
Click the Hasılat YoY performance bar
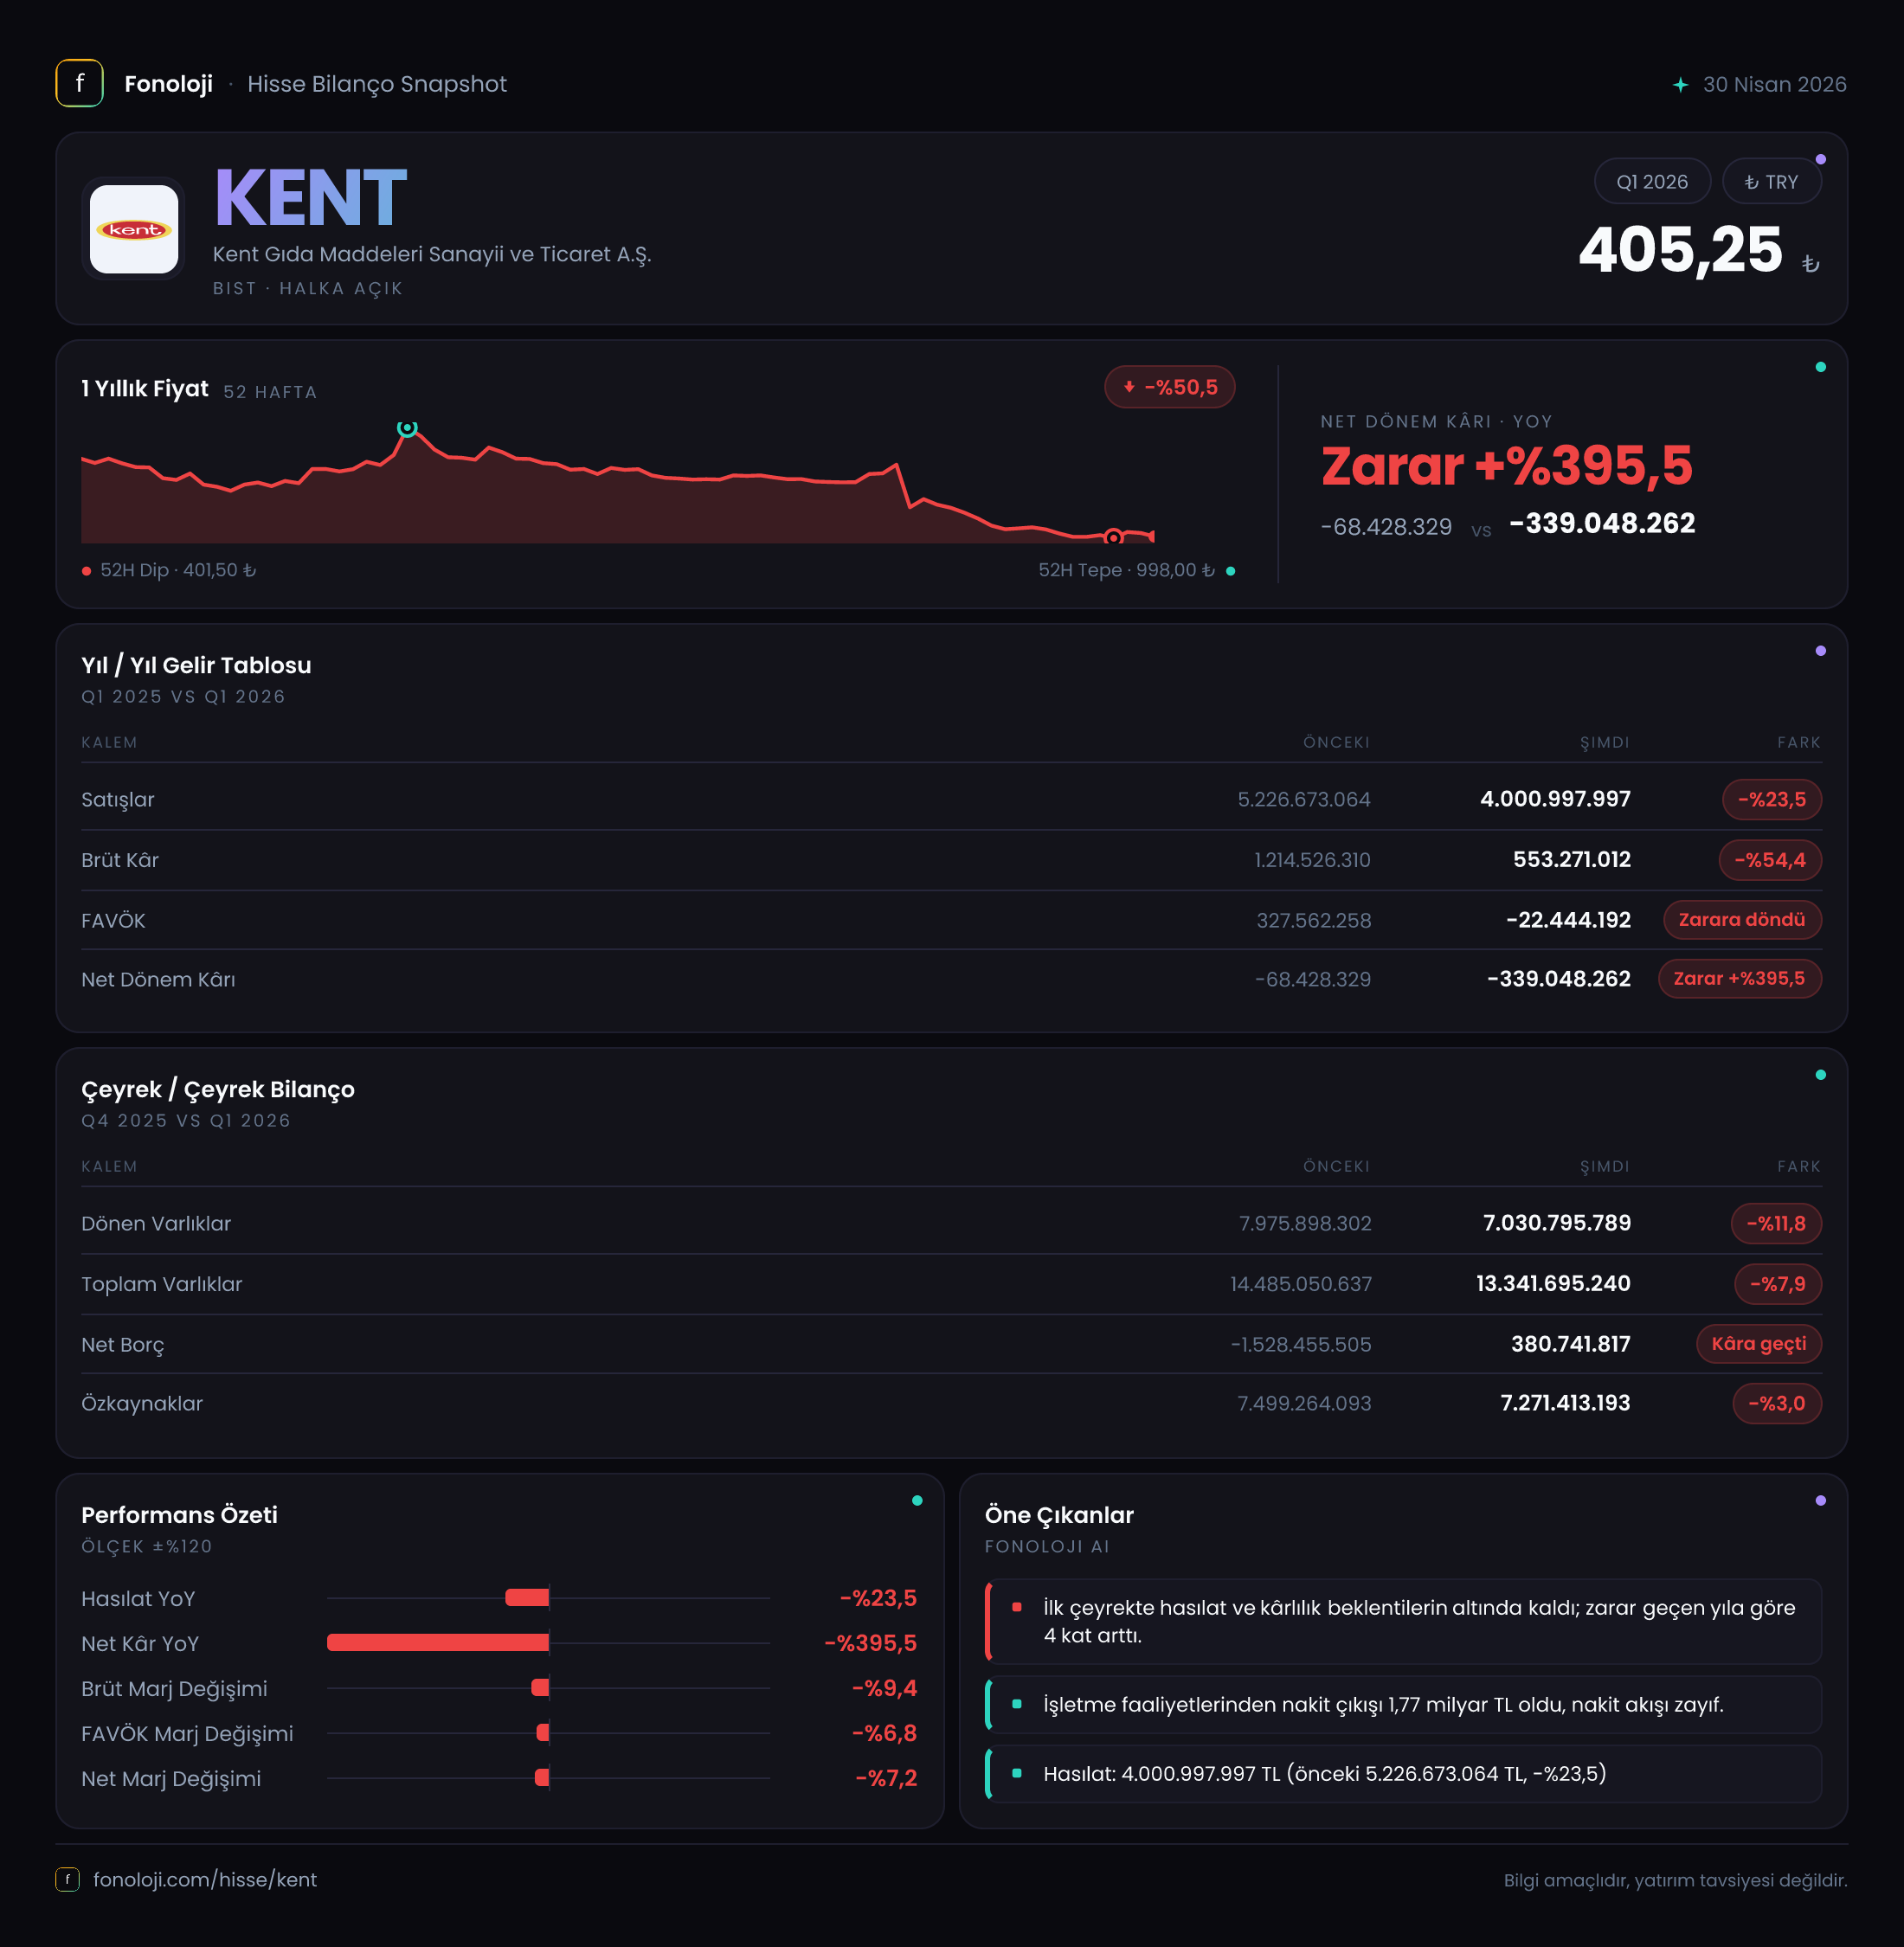[x=527, y=1597]
